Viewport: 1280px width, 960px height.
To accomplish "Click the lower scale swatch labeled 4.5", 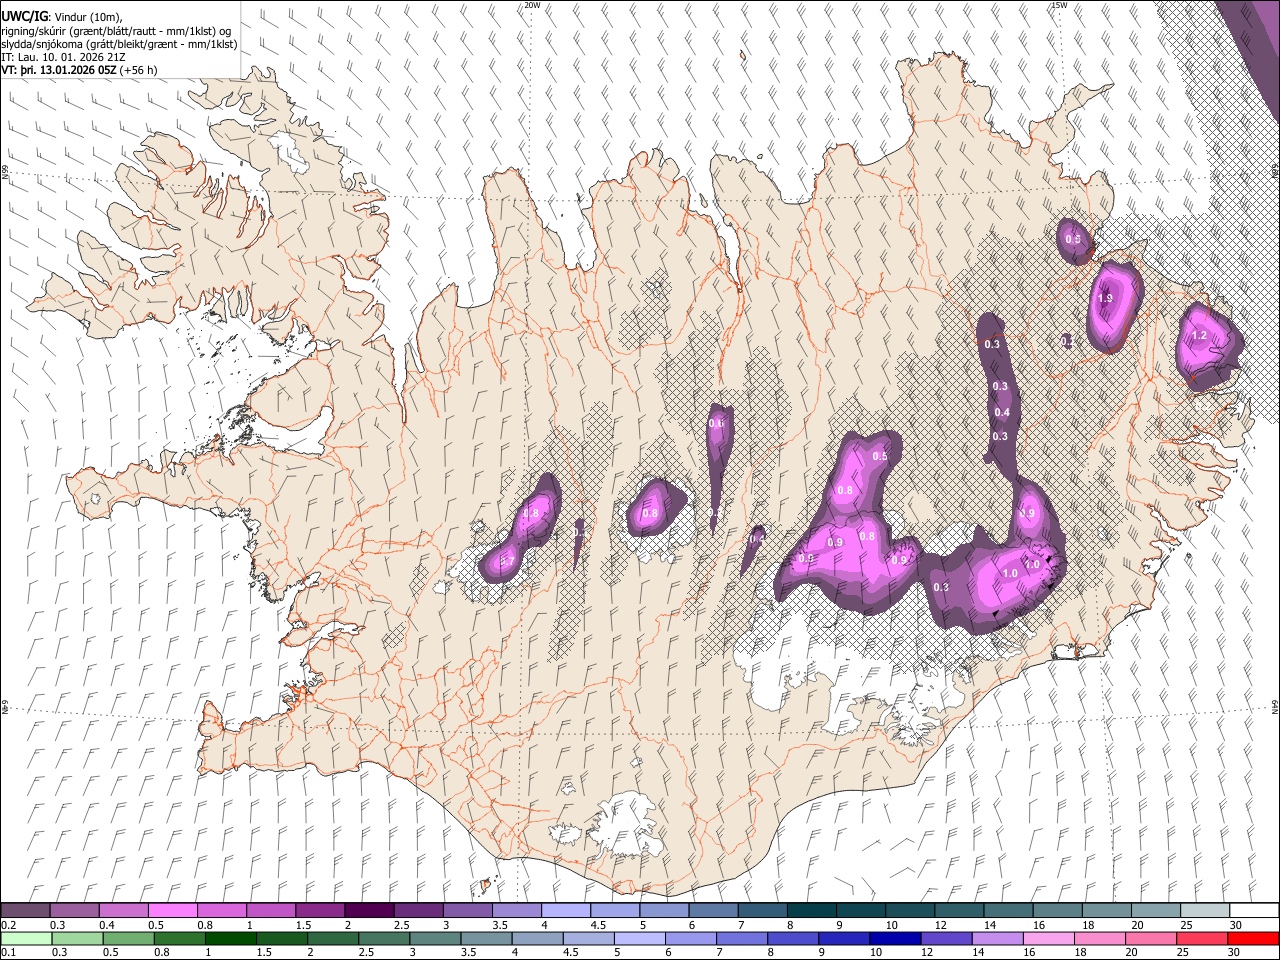I will (587, 938).
